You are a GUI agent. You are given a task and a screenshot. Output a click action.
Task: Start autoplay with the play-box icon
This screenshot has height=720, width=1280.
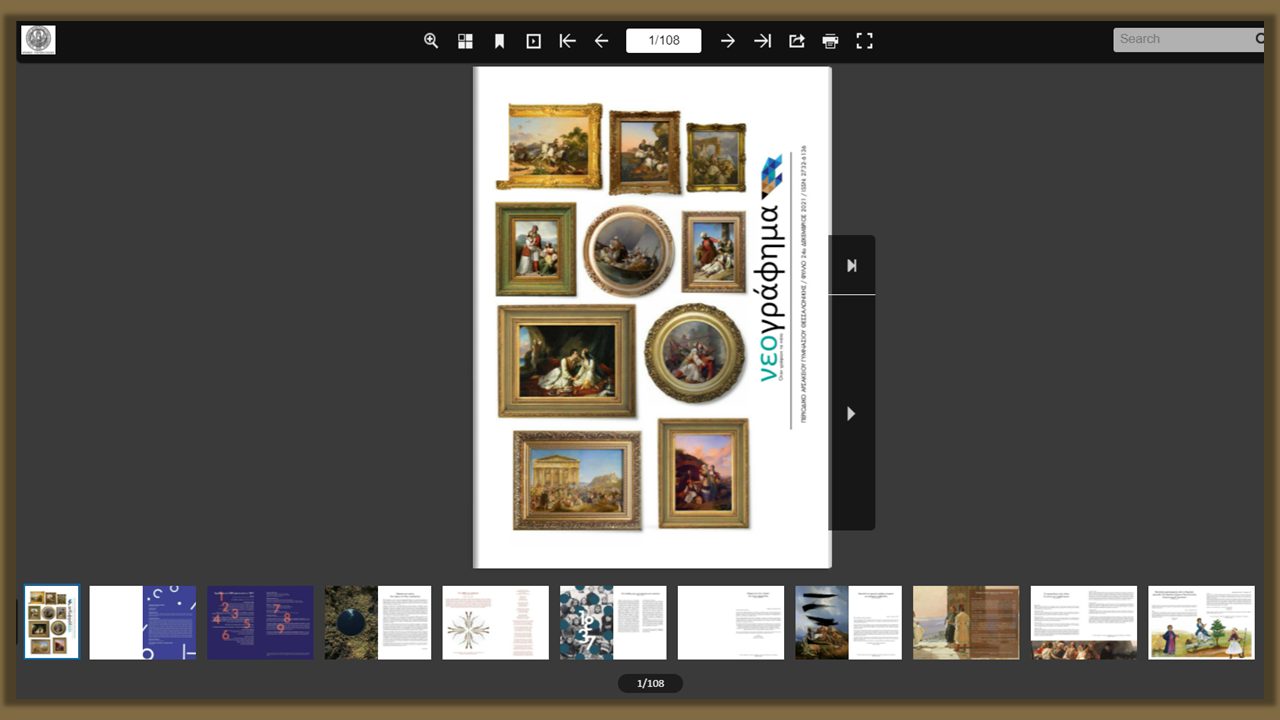tap(533, 41)
